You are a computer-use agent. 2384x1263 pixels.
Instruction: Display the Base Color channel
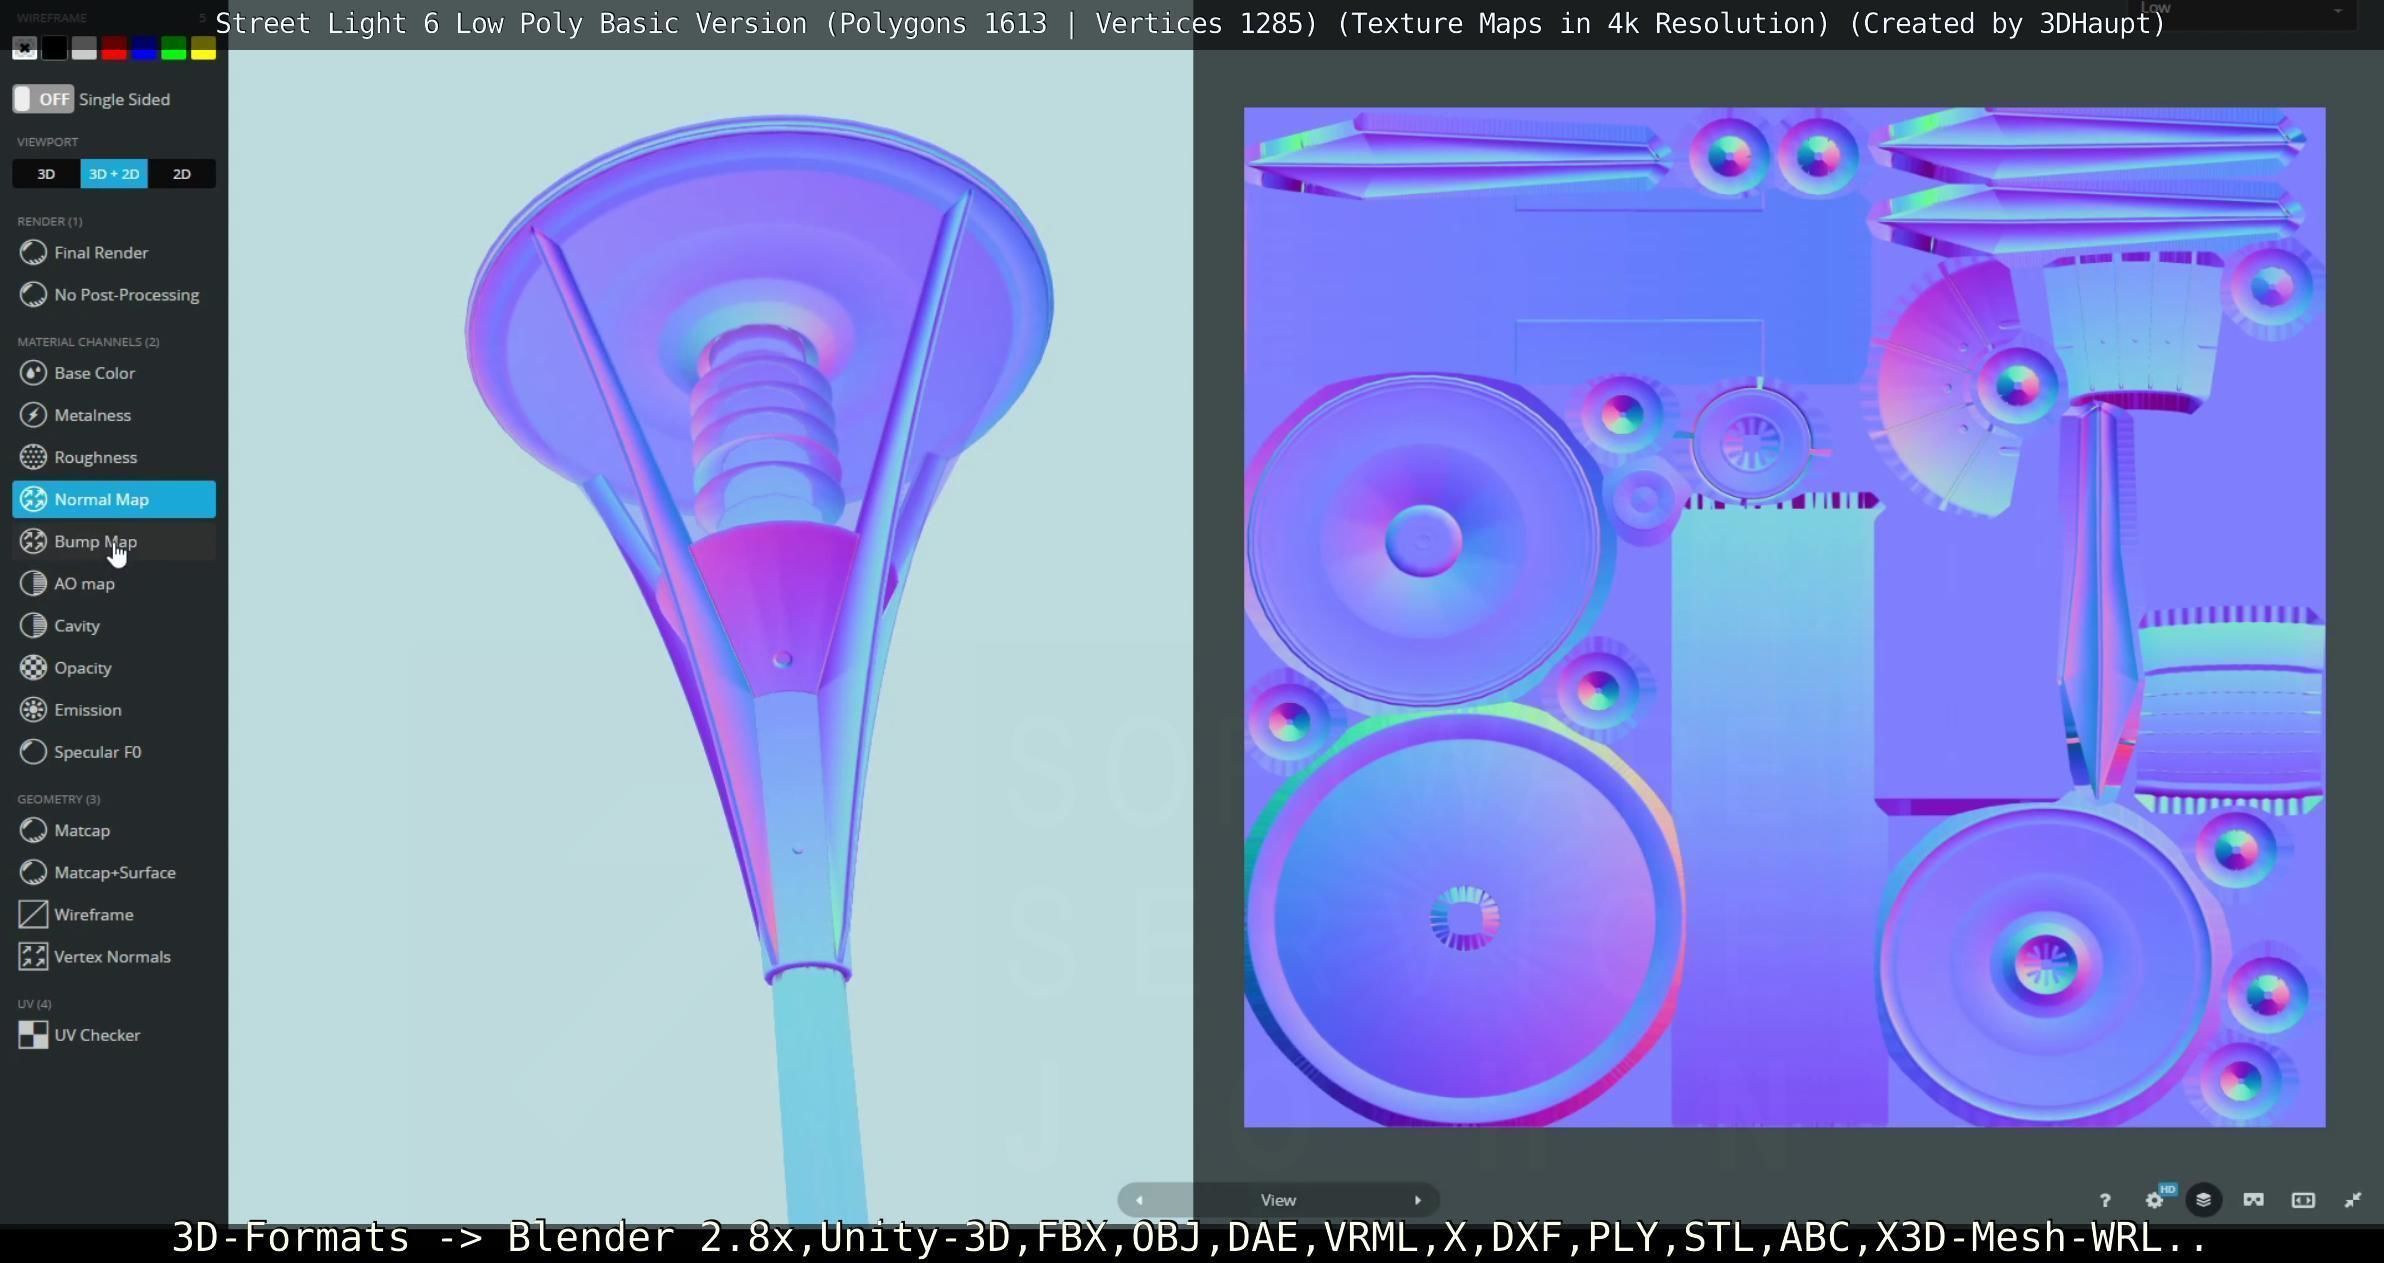tap(94, 373)
